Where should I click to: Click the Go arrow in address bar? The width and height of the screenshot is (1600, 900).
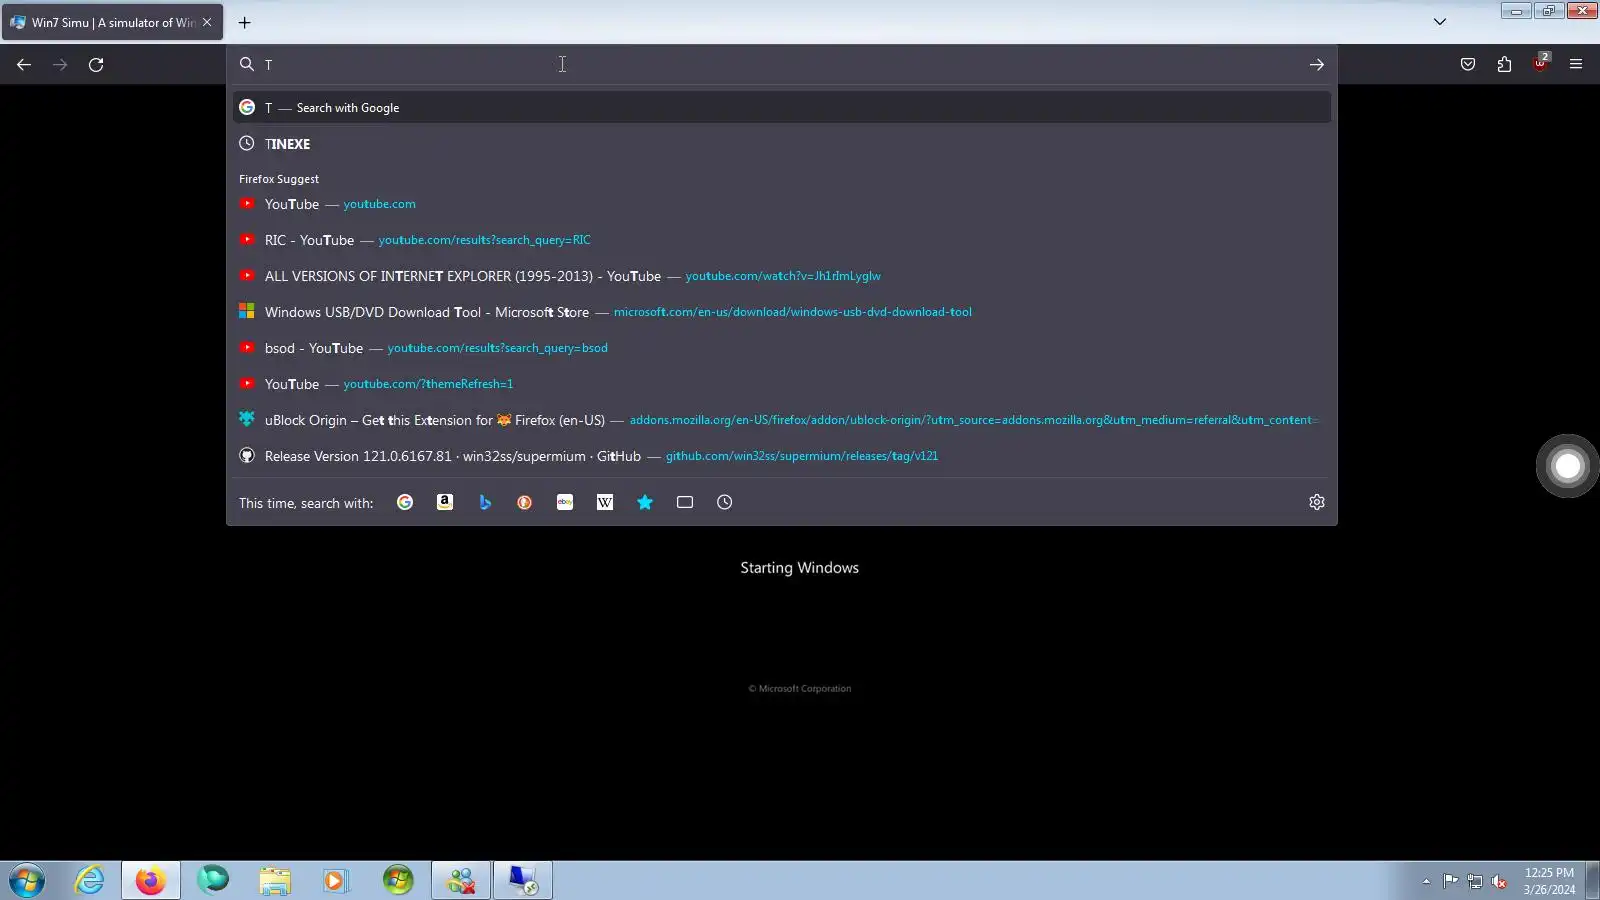click(x=1317, y=65)
